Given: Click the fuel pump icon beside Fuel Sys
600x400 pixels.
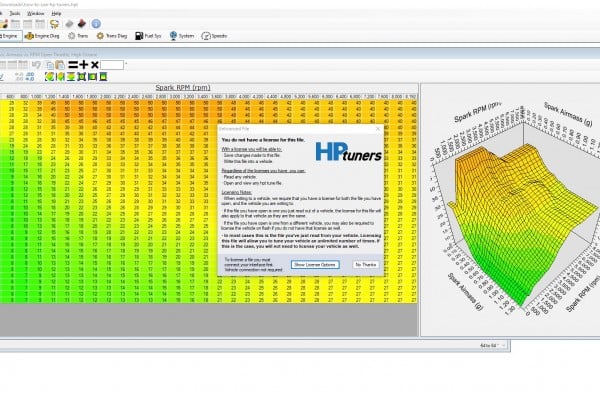Looking at the screenshot, I should point(139,36).
